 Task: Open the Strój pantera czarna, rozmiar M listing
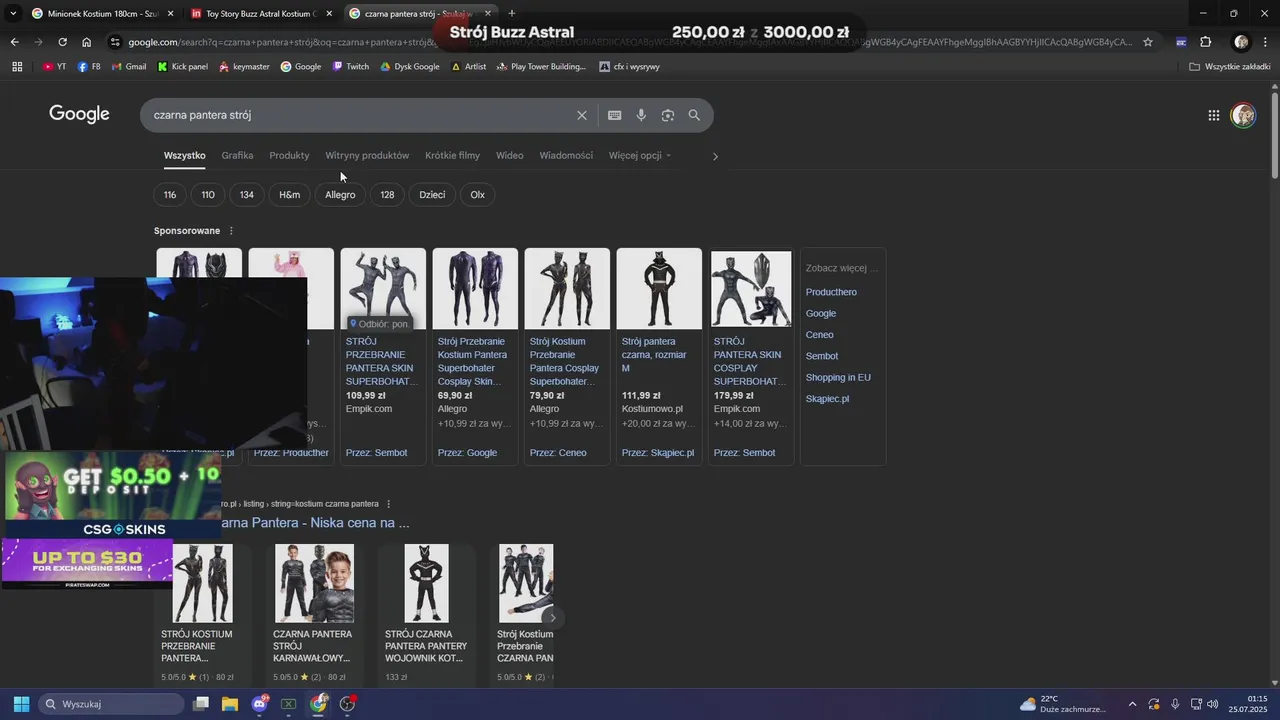[659, 355]
